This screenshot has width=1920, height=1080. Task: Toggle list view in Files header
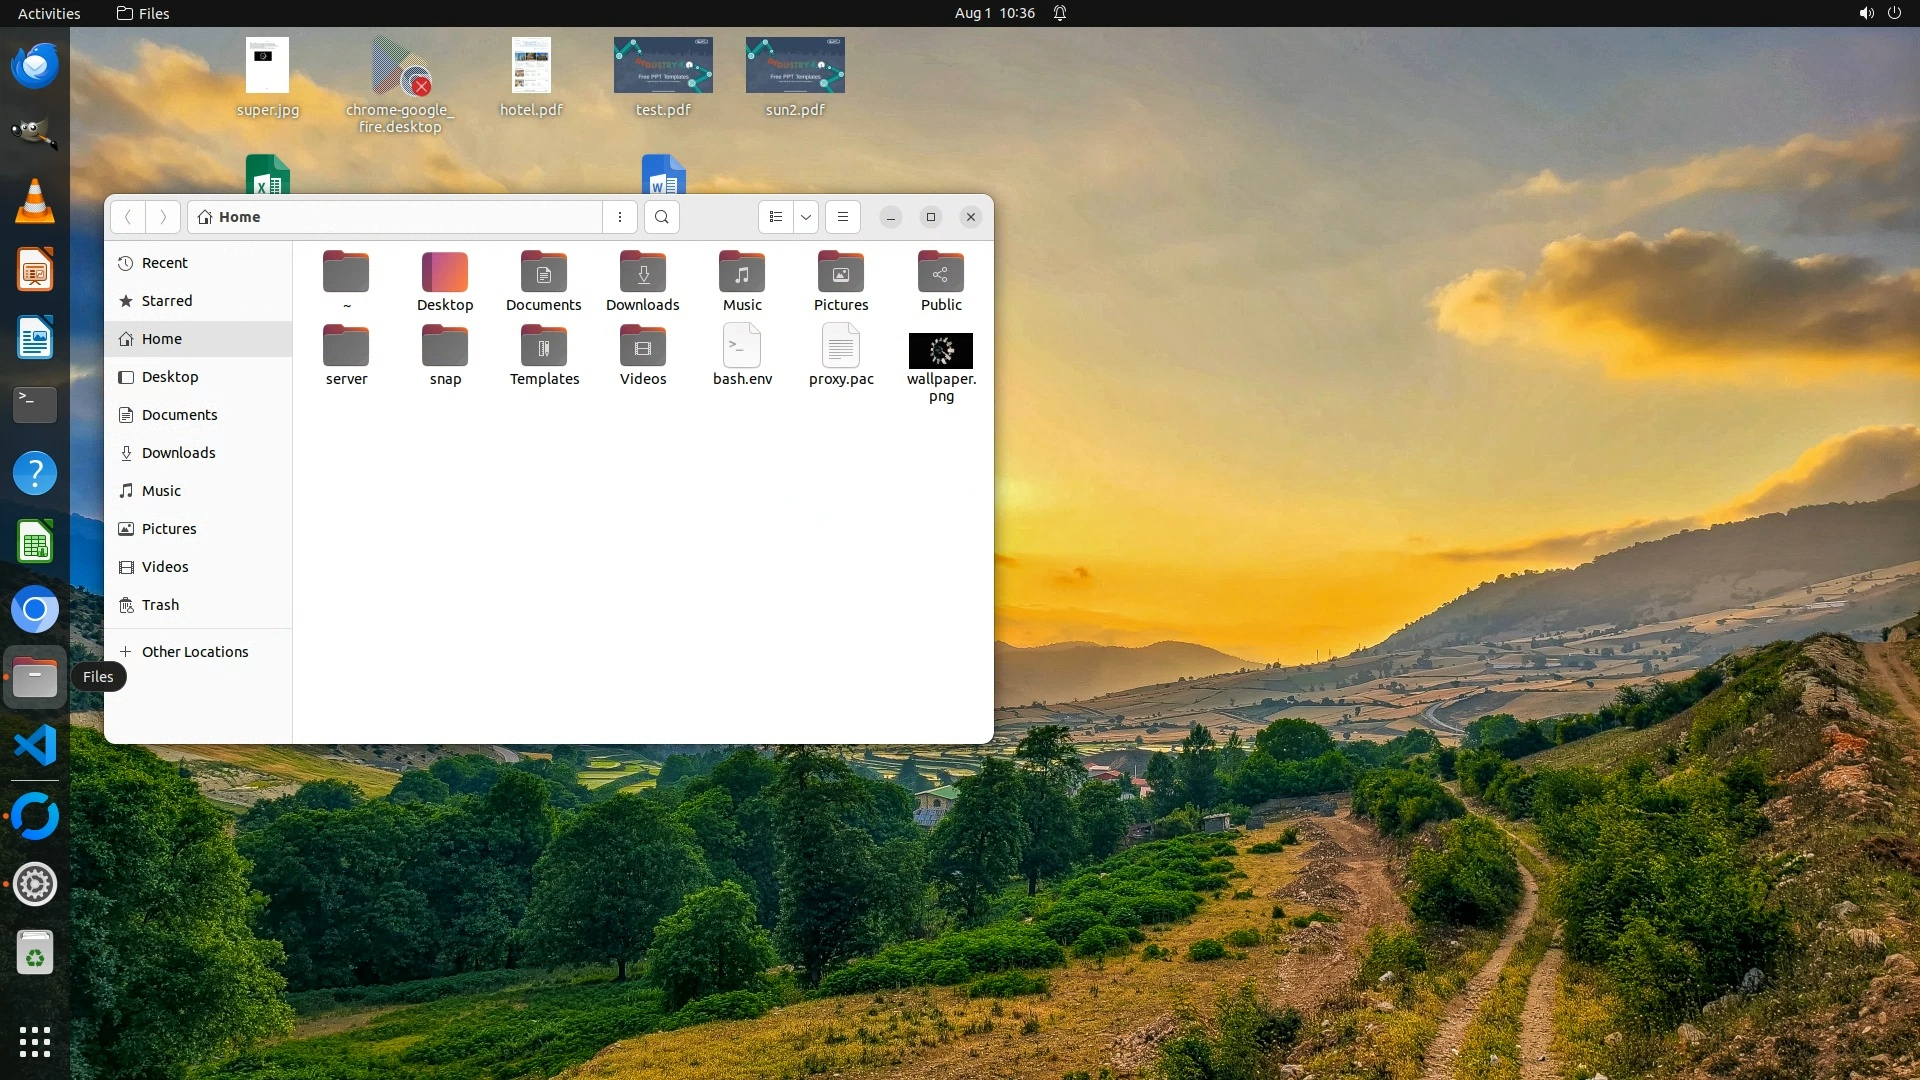click(x=776, y=217)
